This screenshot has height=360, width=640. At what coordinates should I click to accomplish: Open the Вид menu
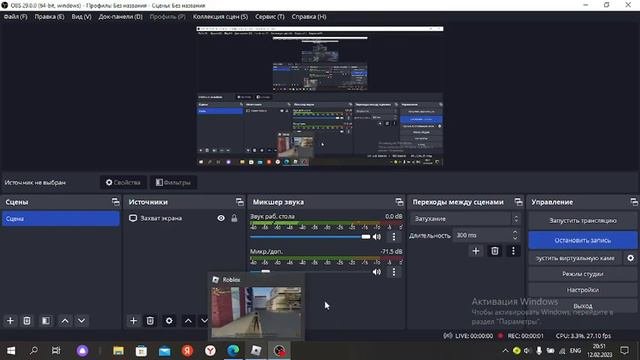pyautogui.click(x=82, y=17)
